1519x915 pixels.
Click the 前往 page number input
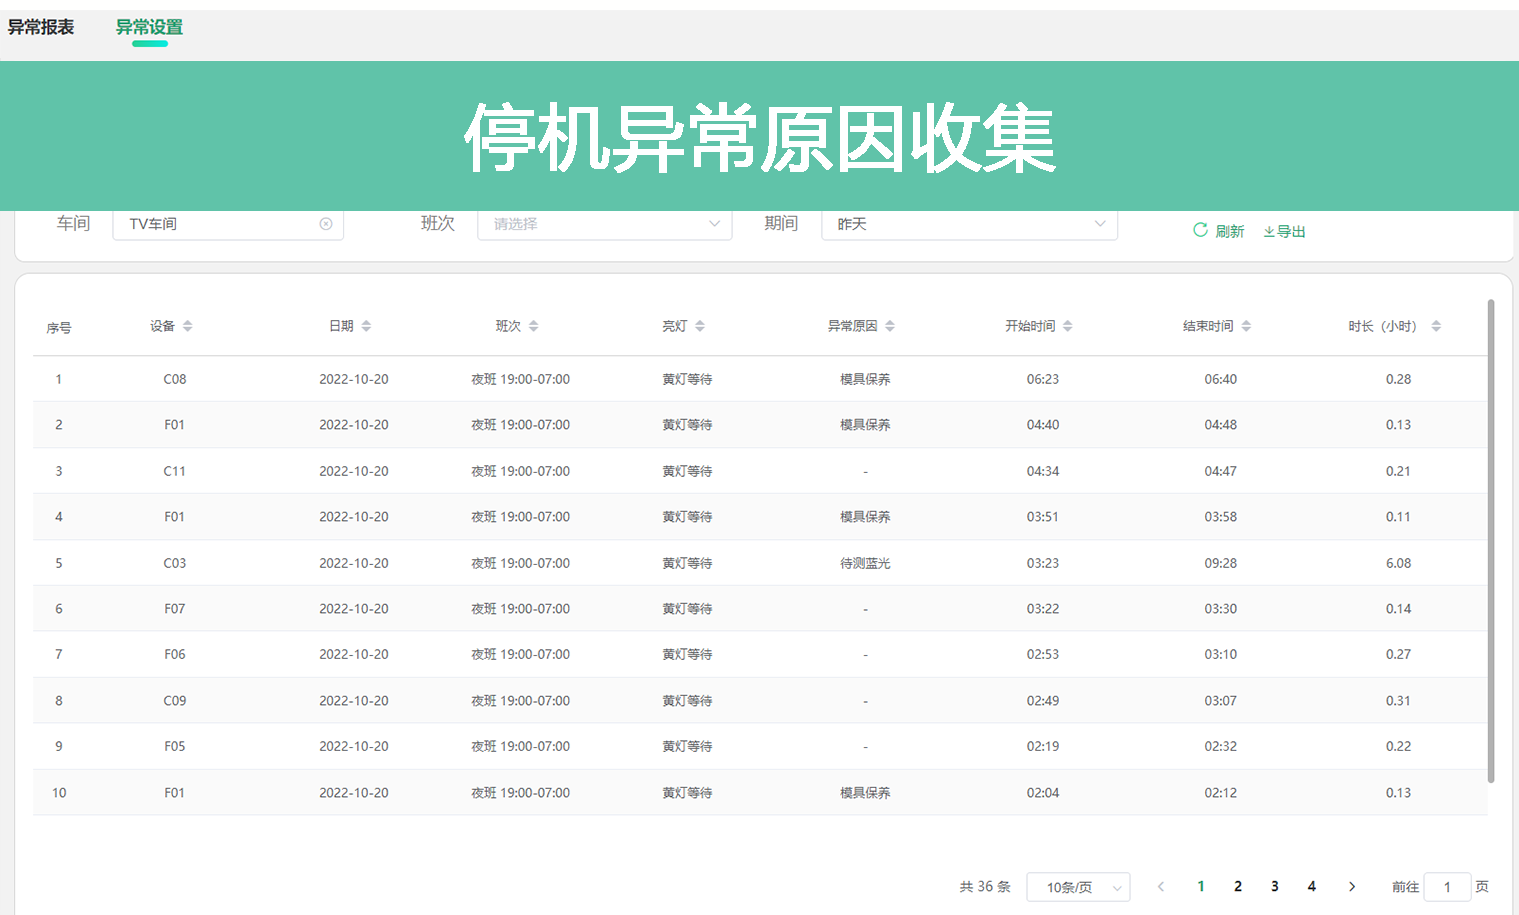click(1447, 886)
